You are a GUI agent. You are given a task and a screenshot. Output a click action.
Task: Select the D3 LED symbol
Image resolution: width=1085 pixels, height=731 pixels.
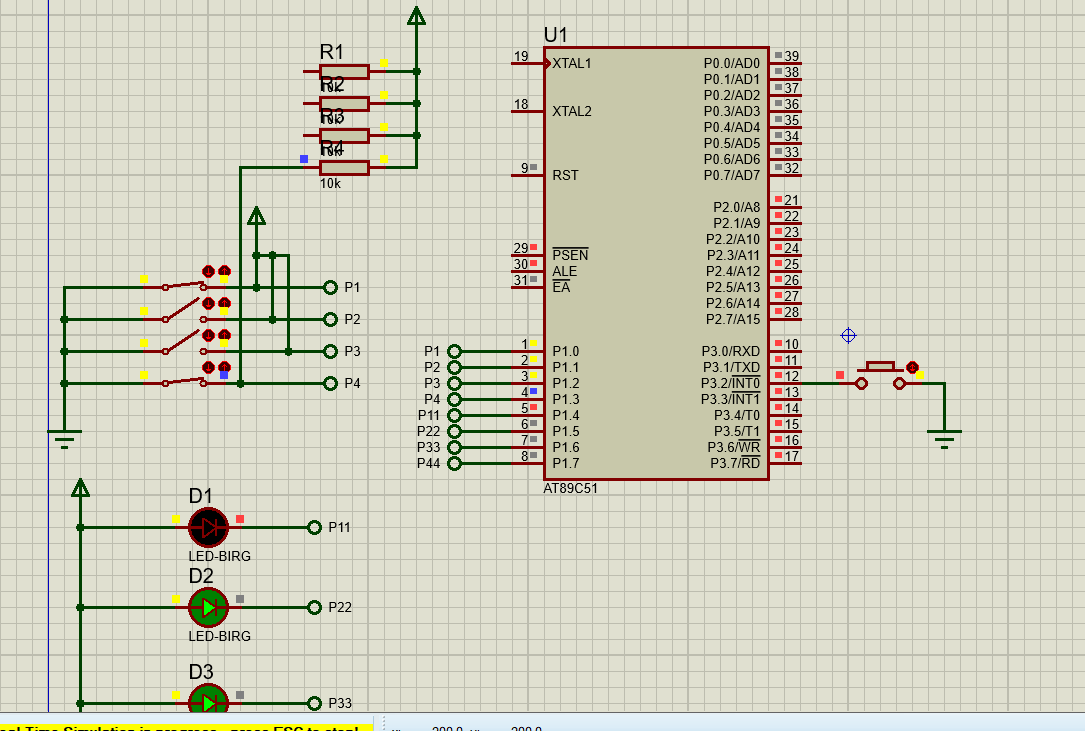208,699
